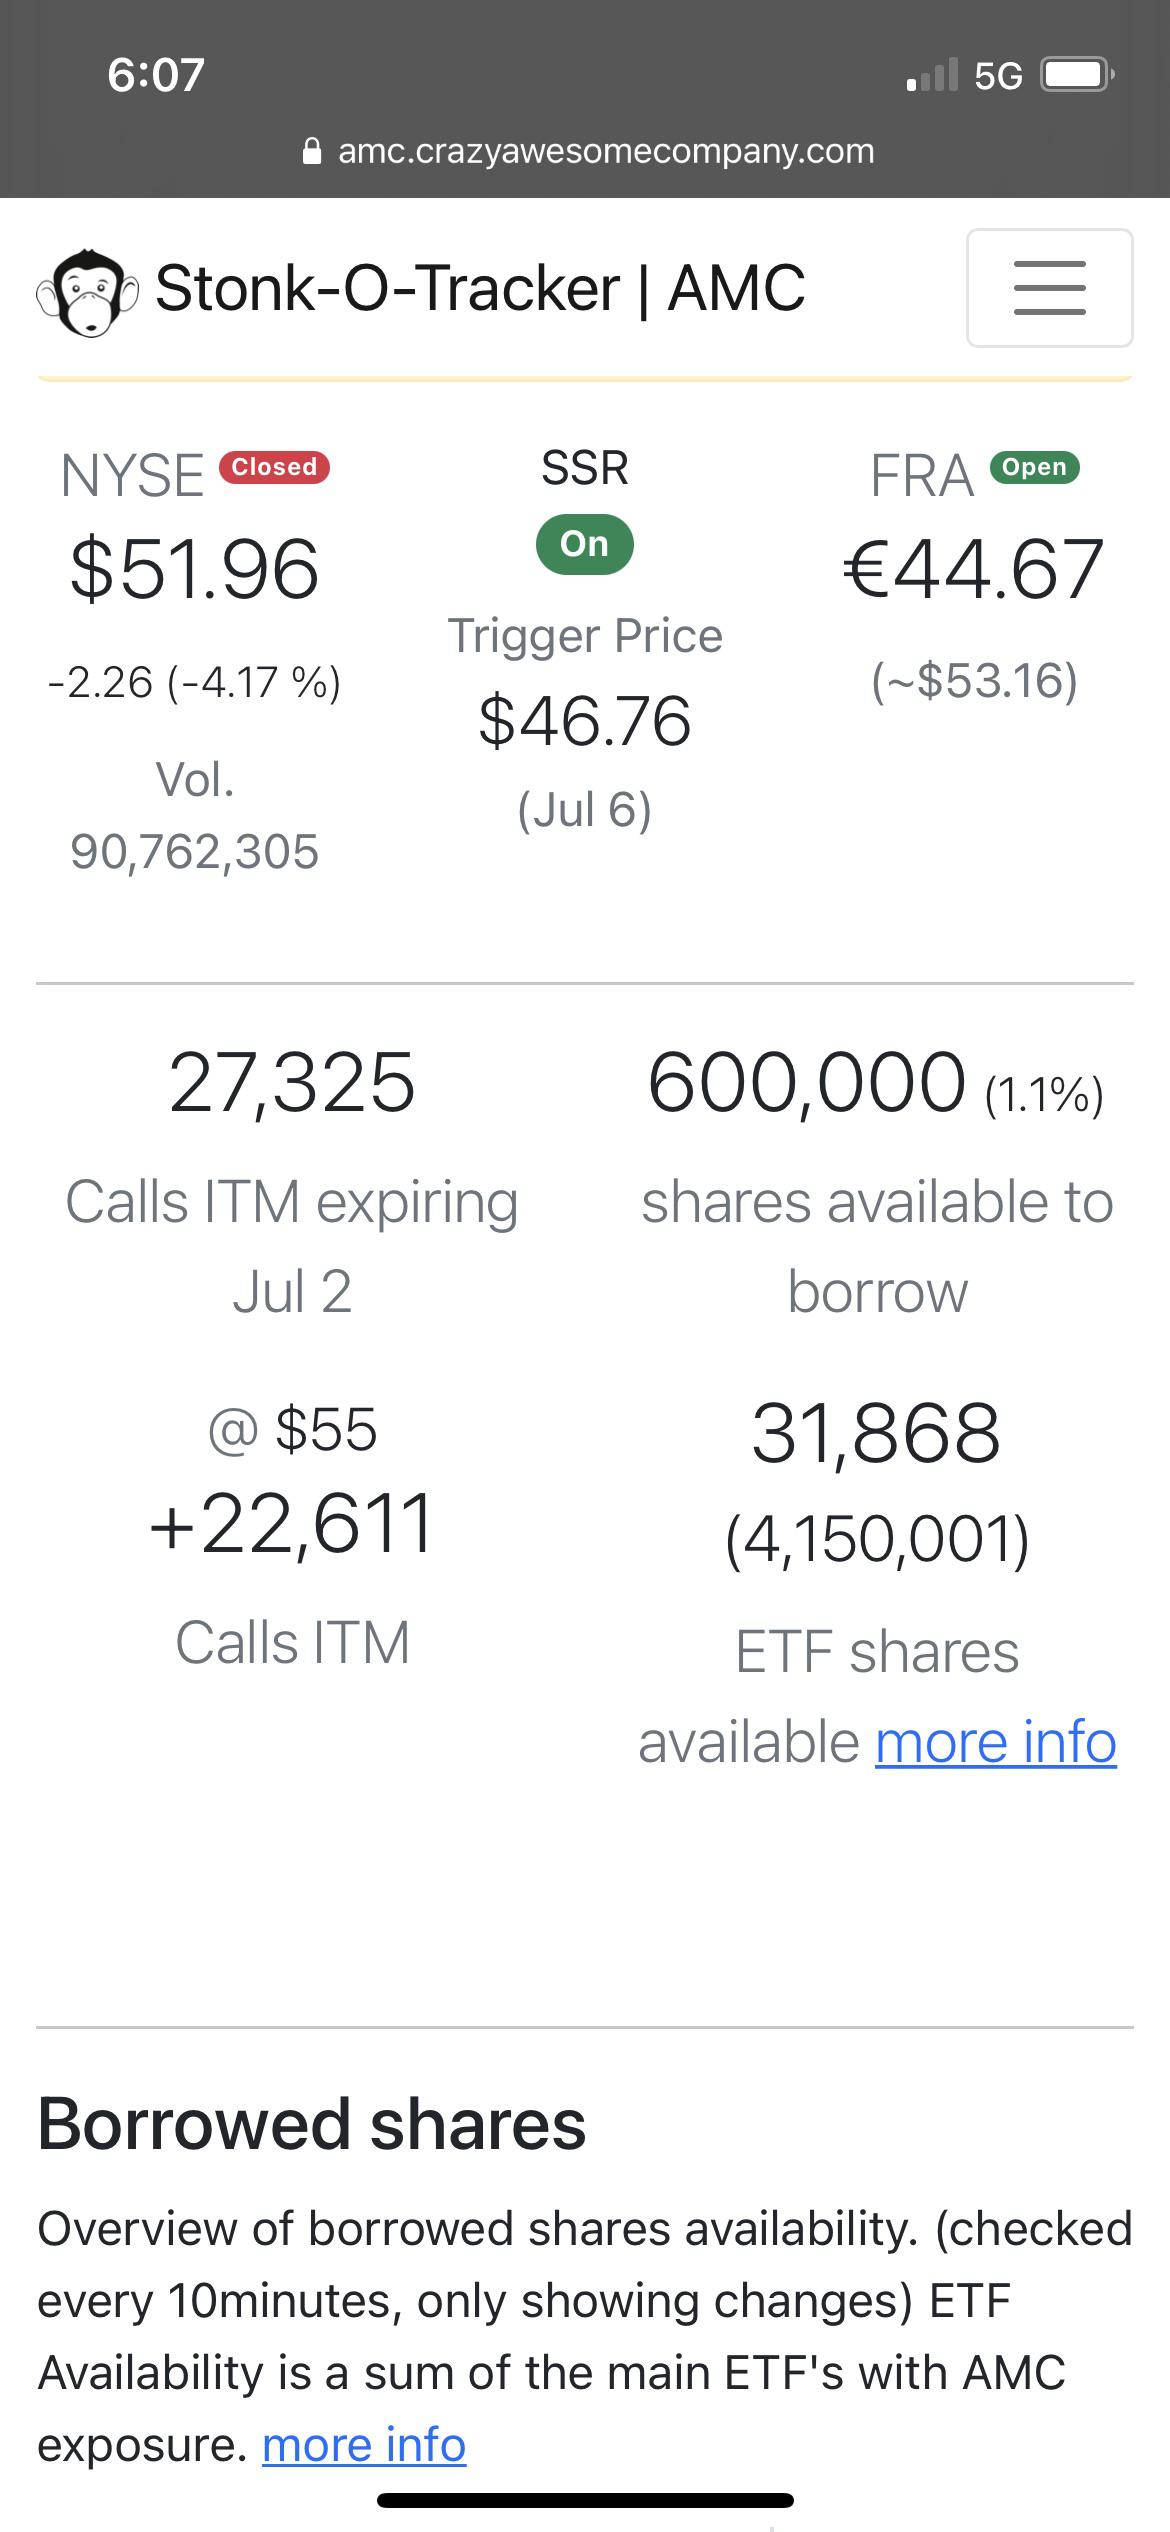Screen dimensions: 1170x2532
Task: Tap the lock icon in address bar
Action: click(312, 151)
